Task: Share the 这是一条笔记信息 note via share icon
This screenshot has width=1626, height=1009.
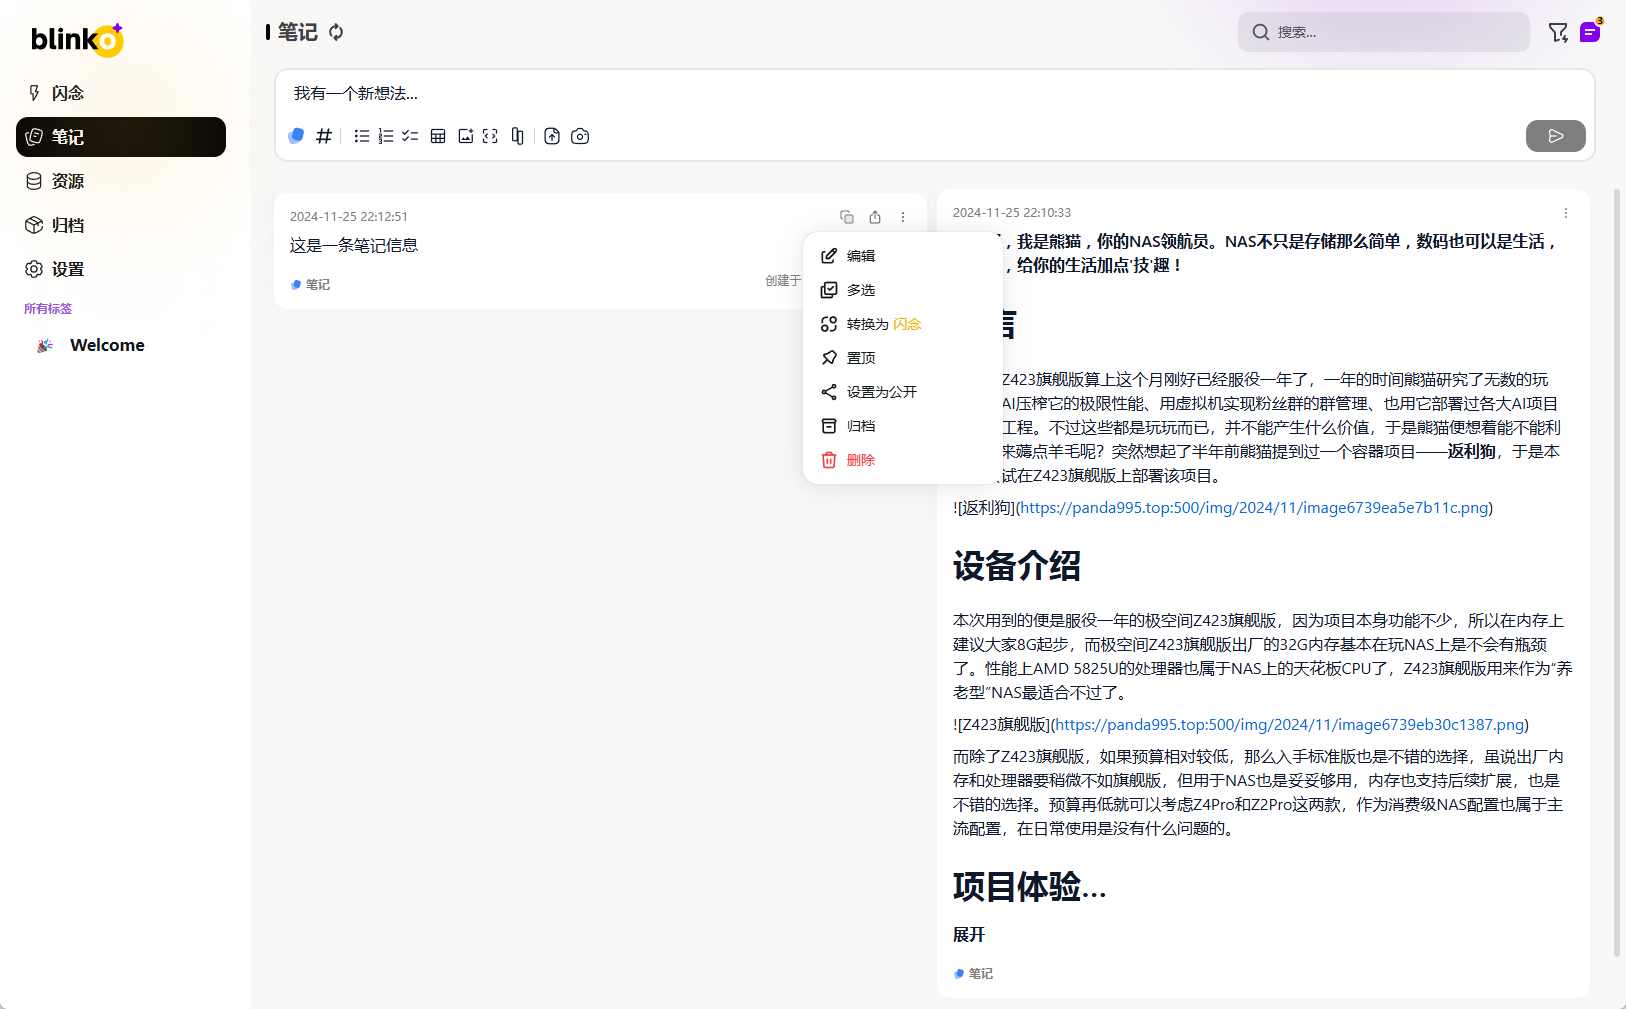Action: (x=875, y=217)
